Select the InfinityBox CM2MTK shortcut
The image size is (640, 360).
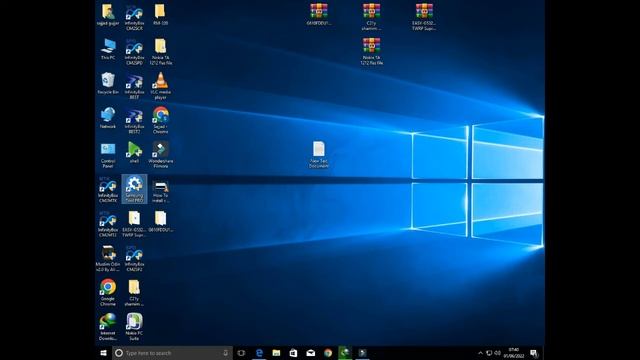tap(108, 190)
